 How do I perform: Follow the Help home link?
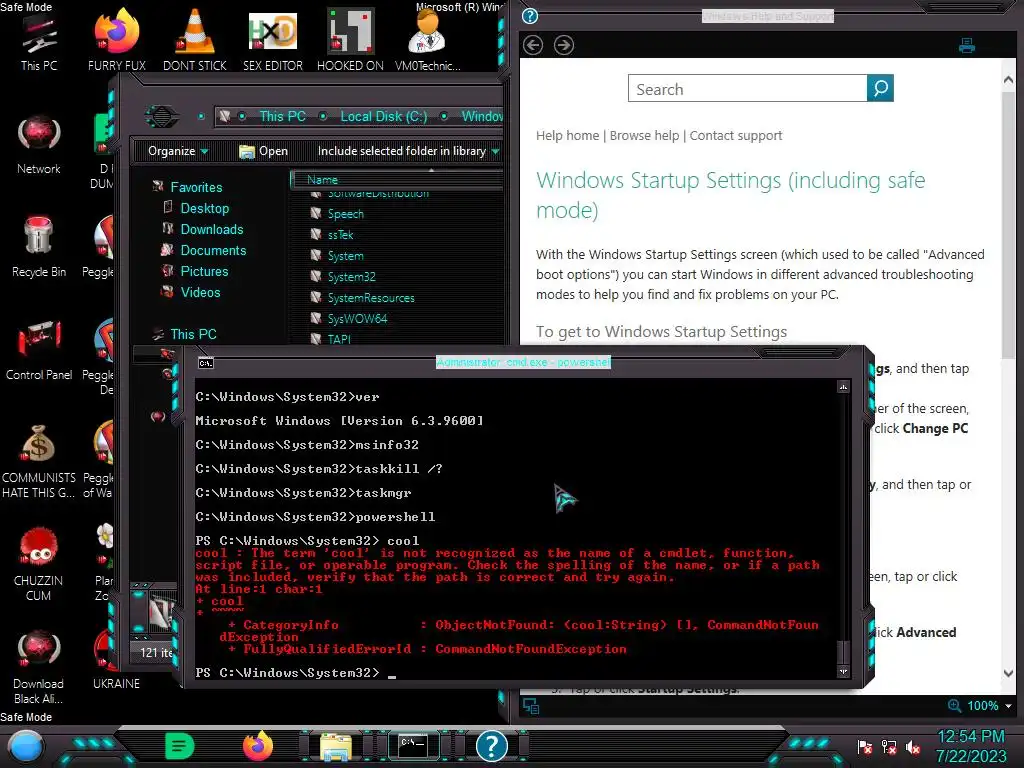[x=568, y=135]
